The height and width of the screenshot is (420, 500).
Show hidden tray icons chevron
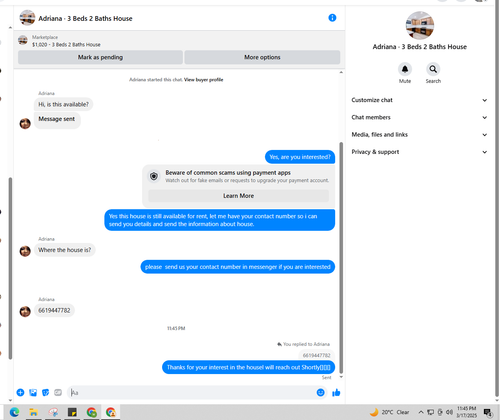(421, 412)
